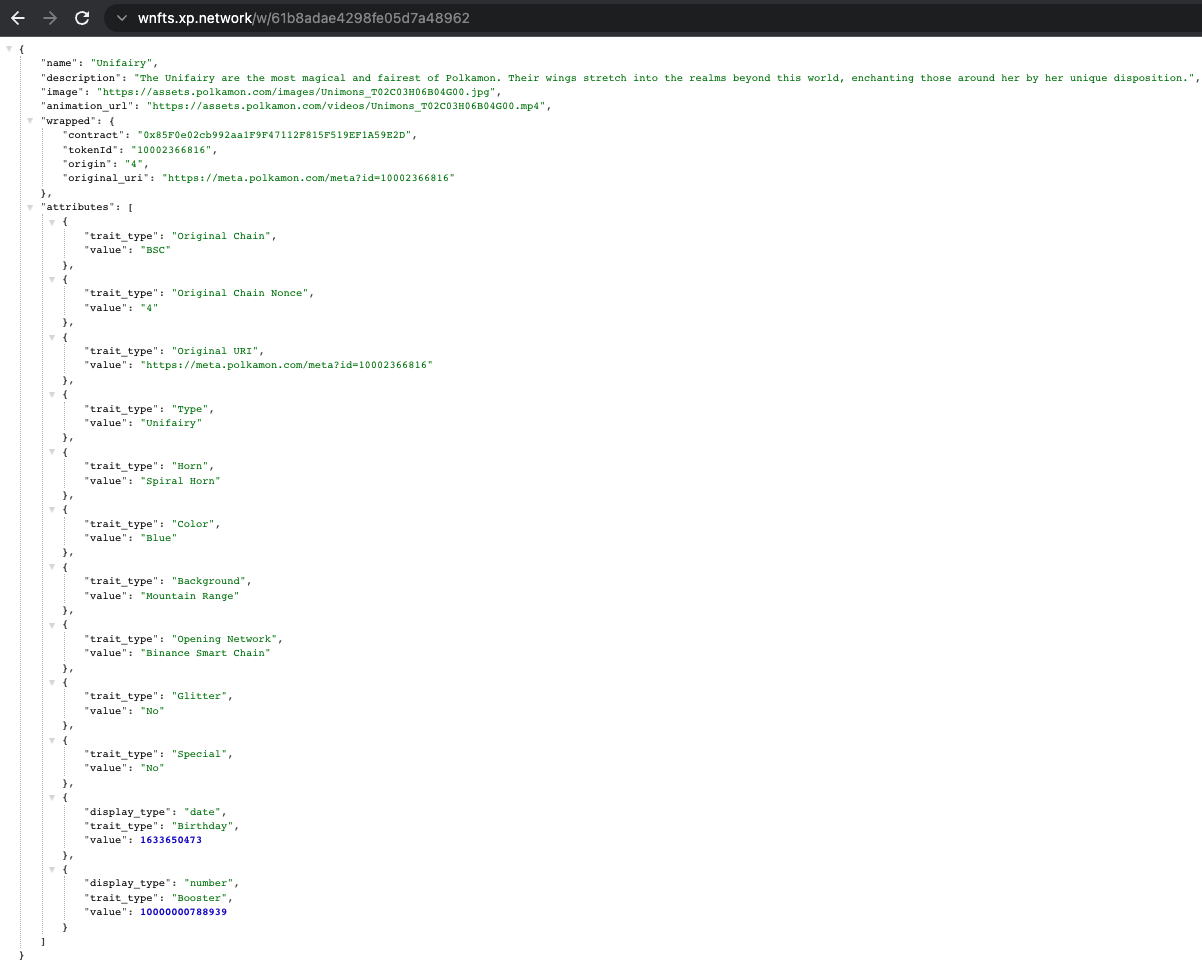Click the origin value "4"

(132, 163)
